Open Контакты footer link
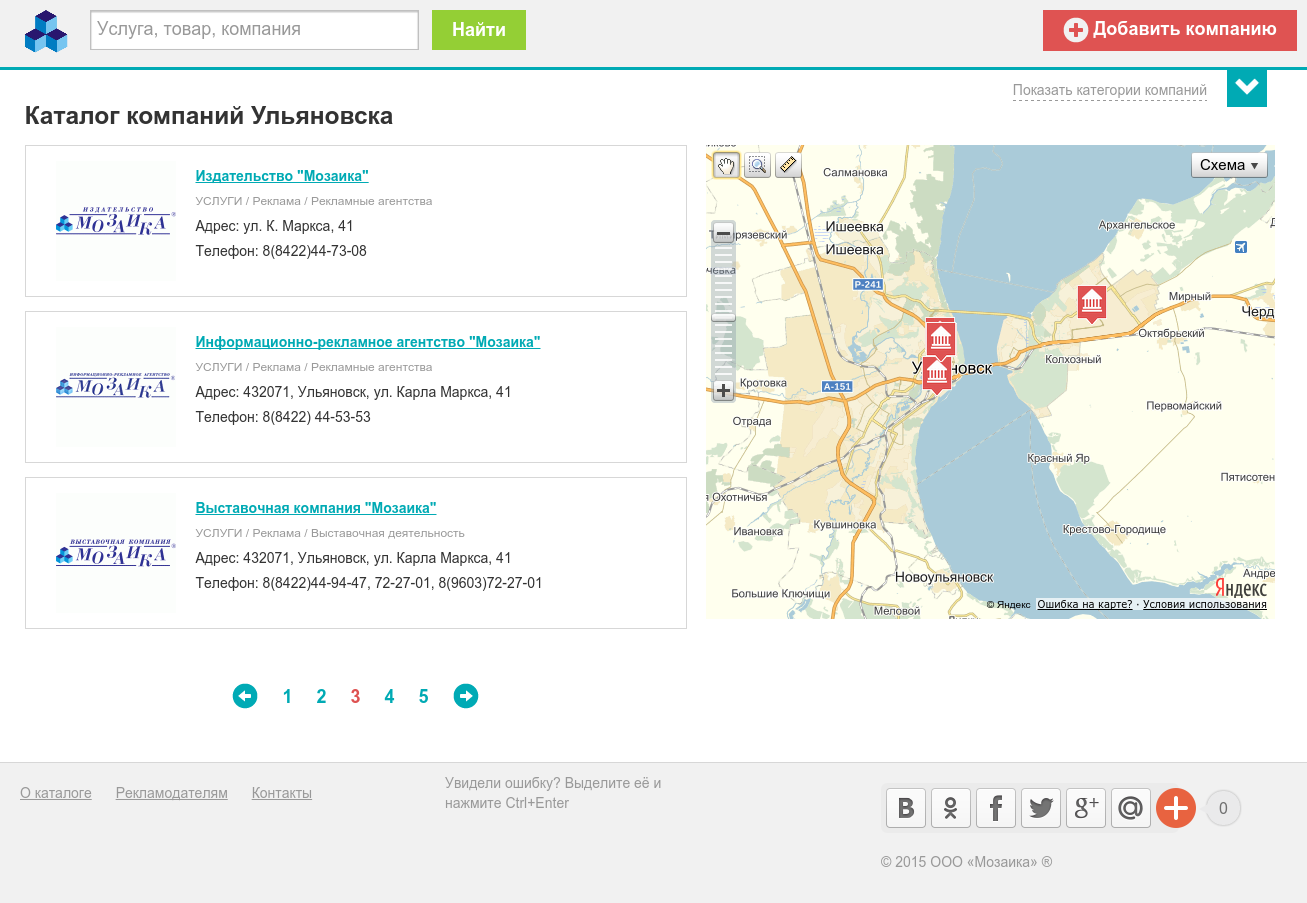1307x903 pixels. tap(282, 793)
